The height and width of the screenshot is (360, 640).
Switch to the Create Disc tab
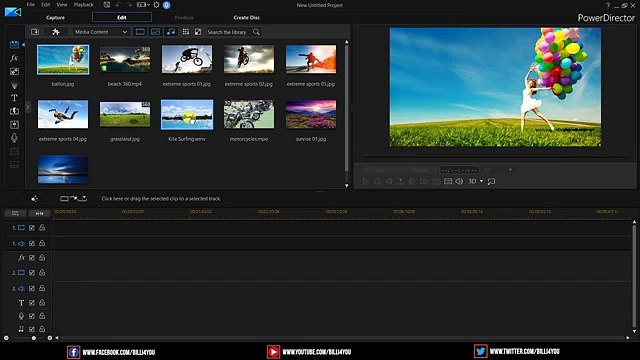247,18
